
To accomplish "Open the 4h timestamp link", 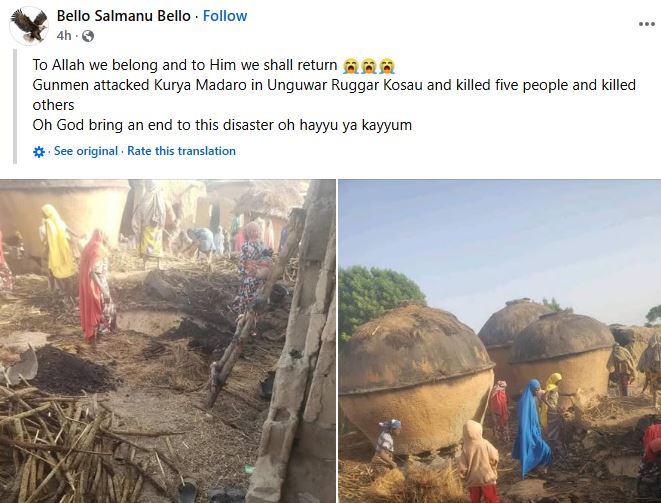I will [65, 37].
